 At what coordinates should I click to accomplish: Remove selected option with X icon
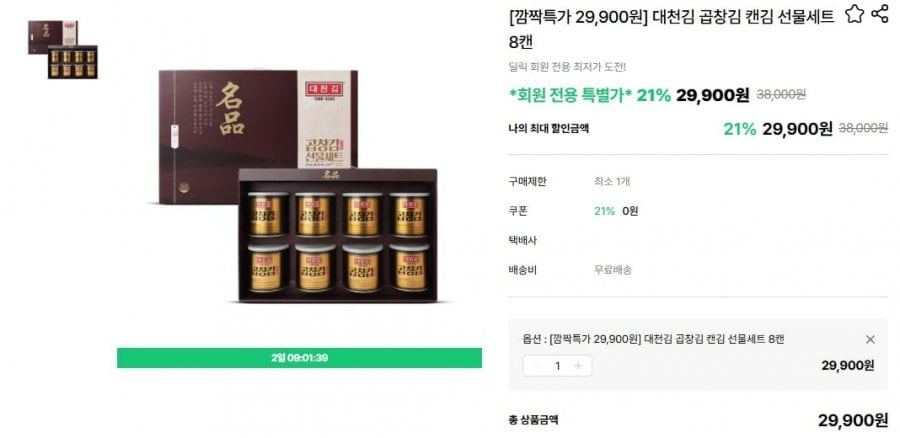pos(870,339)
